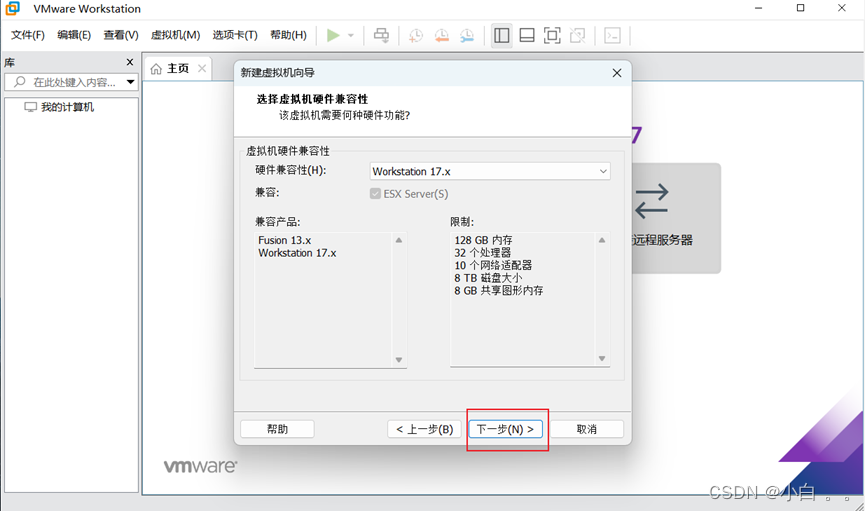Open 选项卡(T) menu
The width and height of the screenshot is (865, 511).
coord(235,35)
